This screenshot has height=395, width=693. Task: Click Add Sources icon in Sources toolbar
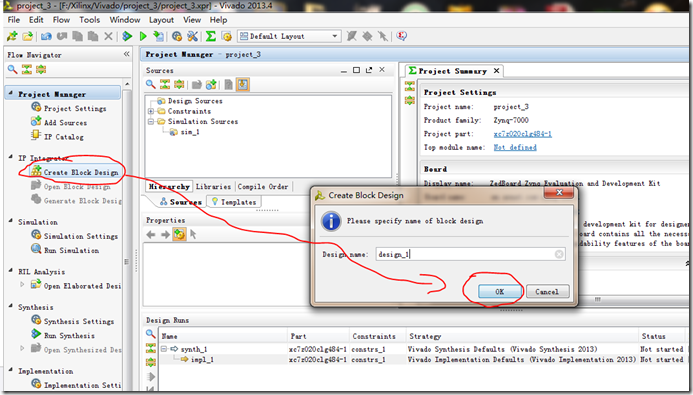(x=211, y=84)
